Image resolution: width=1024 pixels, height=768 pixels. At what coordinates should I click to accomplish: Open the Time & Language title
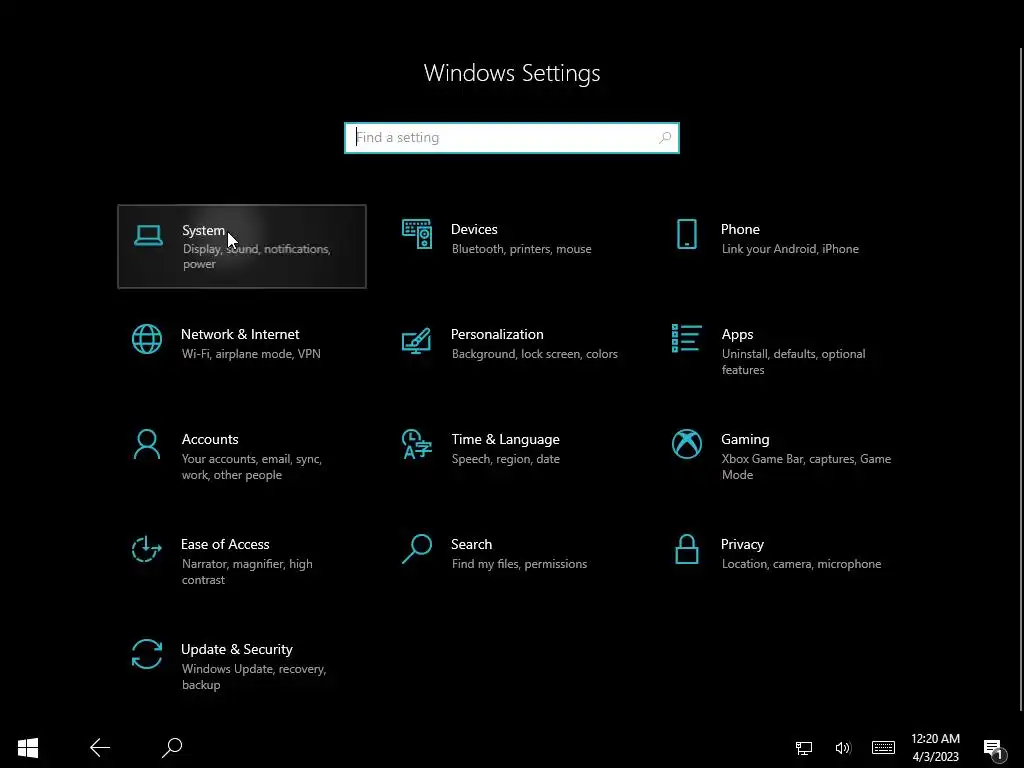pyautogui.click(x=505, y=440)
